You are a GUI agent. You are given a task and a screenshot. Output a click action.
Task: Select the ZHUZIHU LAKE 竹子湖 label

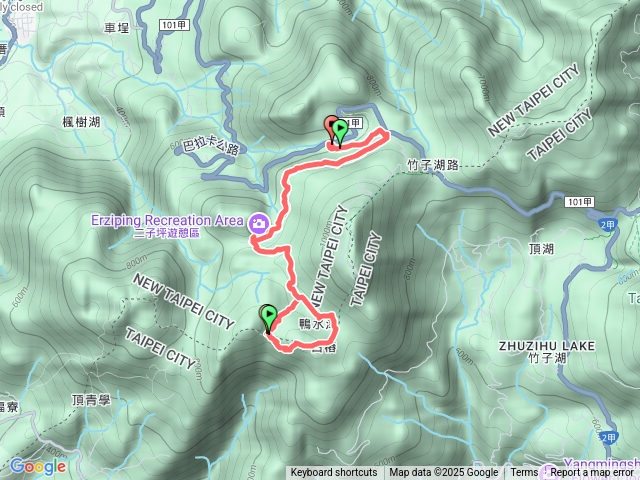tap(547, 352)
